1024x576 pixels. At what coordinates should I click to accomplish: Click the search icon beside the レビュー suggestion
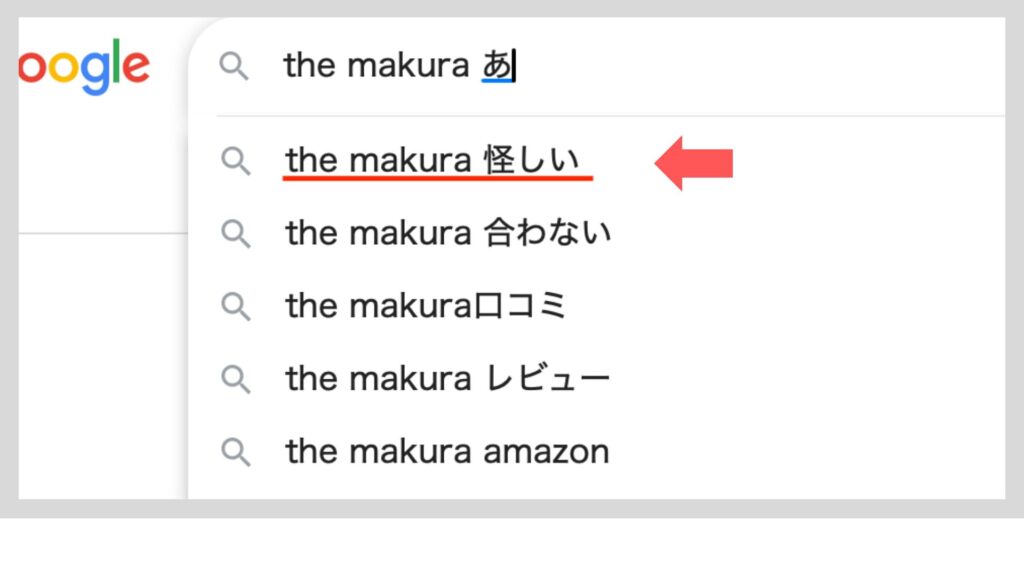[x=236, y=379]
